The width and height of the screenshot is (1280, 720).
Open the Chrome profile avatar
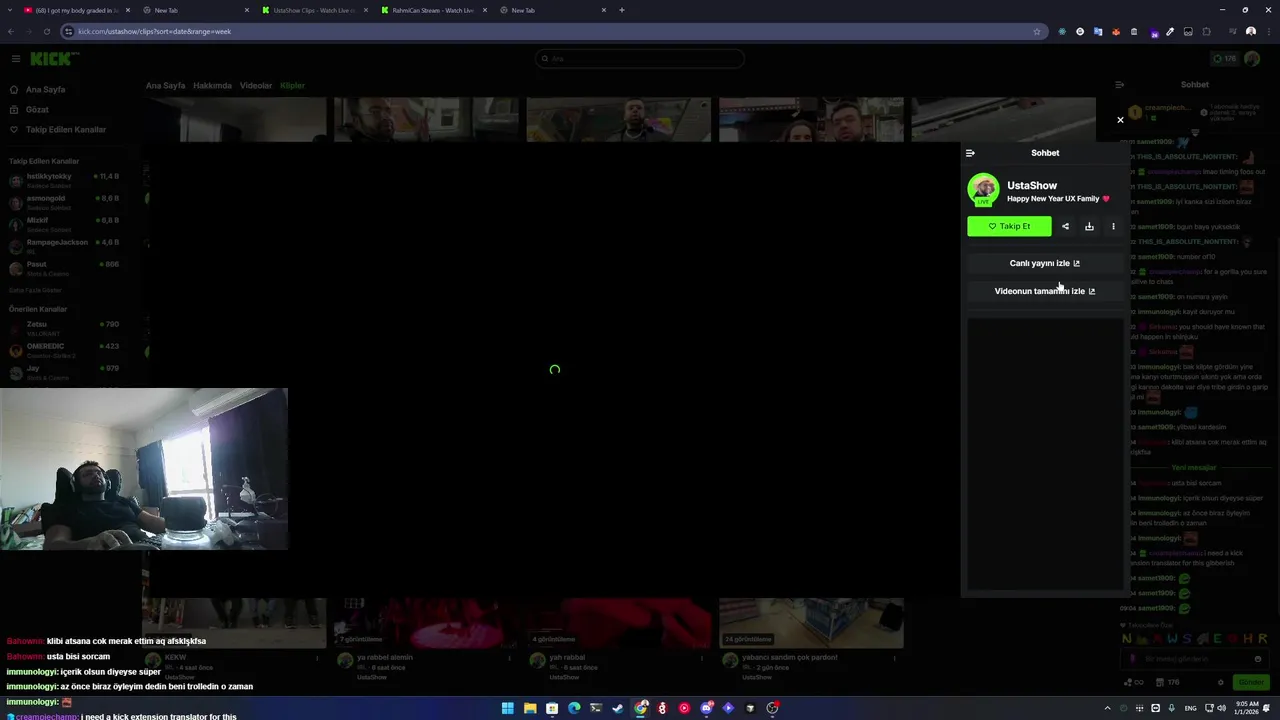pos(1251,32)
